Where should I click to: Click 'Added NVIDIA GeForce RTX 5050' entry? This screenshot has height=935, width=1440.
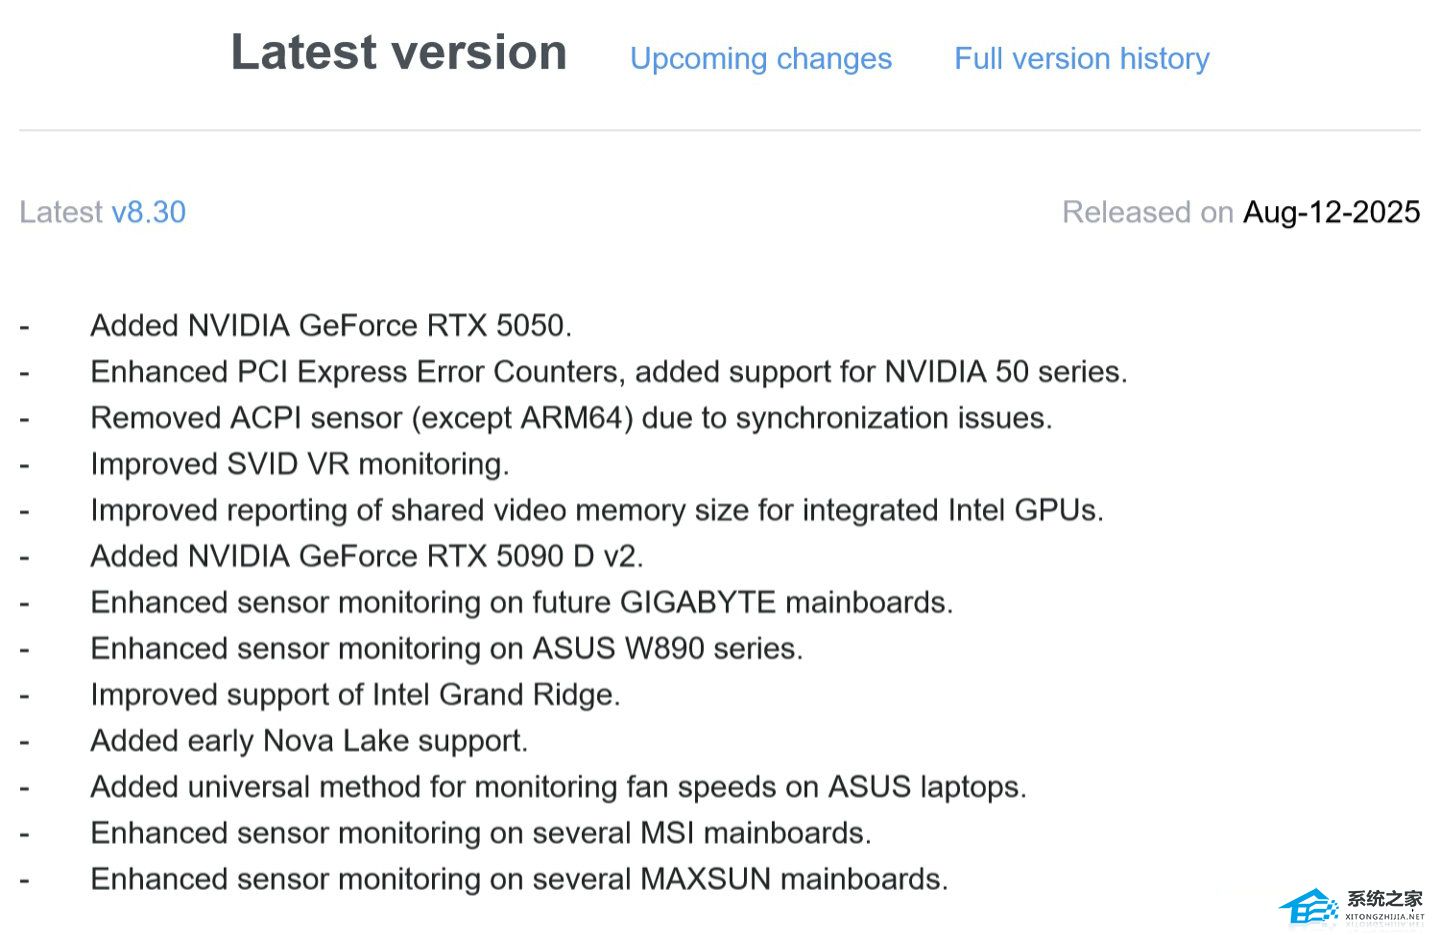coord(330,326)
